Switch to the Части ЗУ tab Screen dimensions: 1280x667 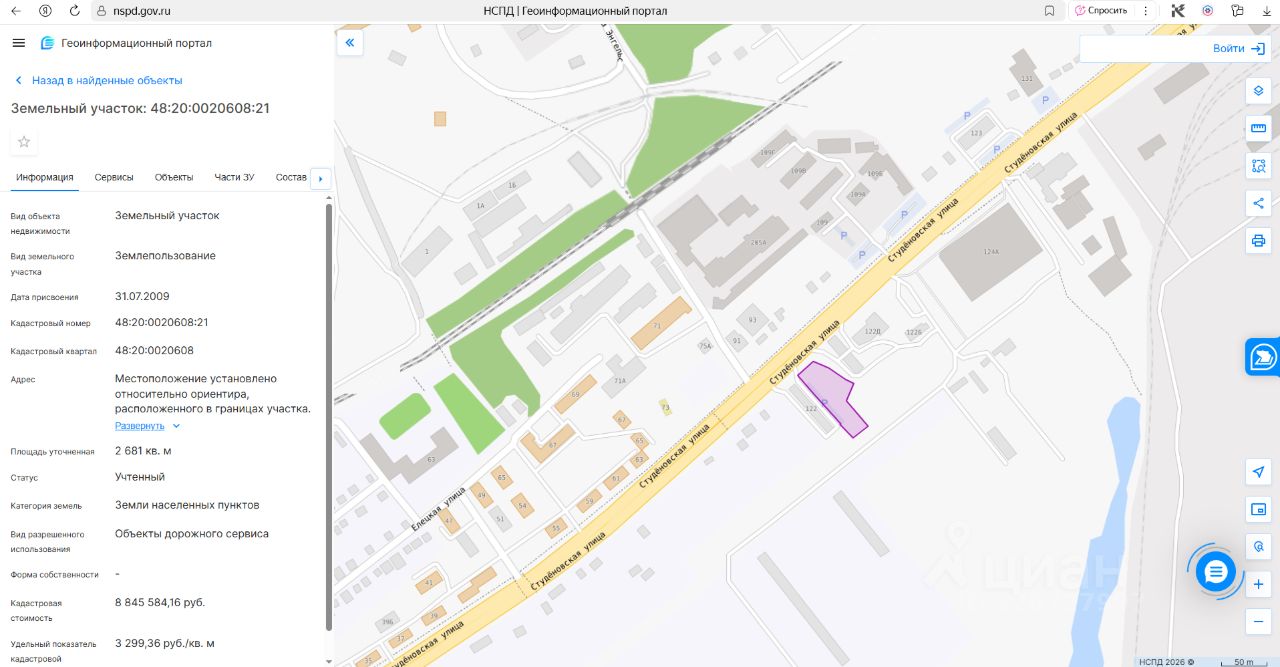[x=234, y=177]
